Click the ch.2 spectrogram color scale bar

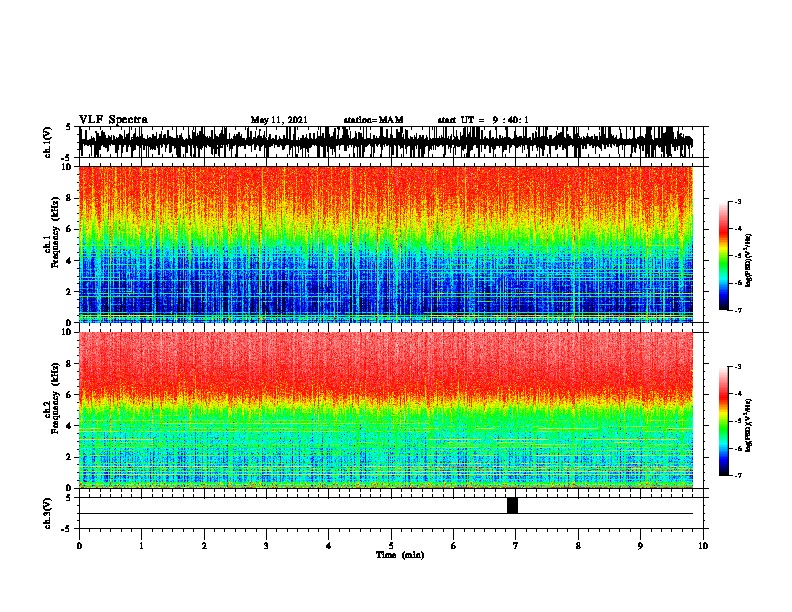pos(724,421)
